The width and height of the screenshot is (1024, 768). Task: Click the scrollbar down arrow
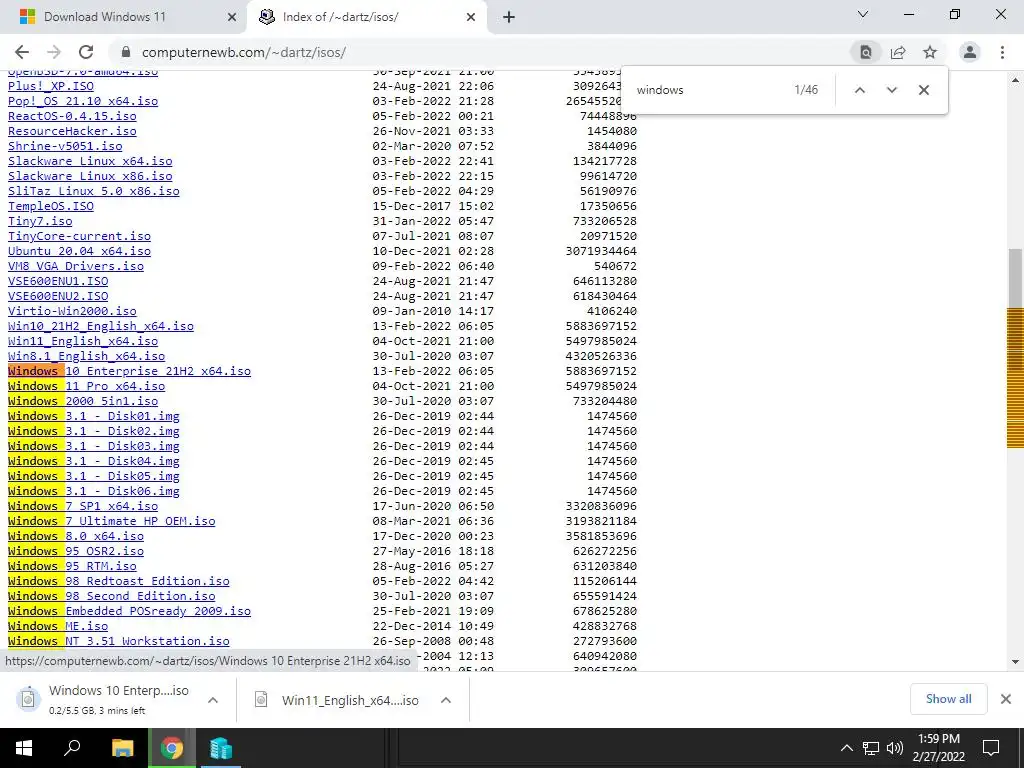click(x=1015, y=662)
